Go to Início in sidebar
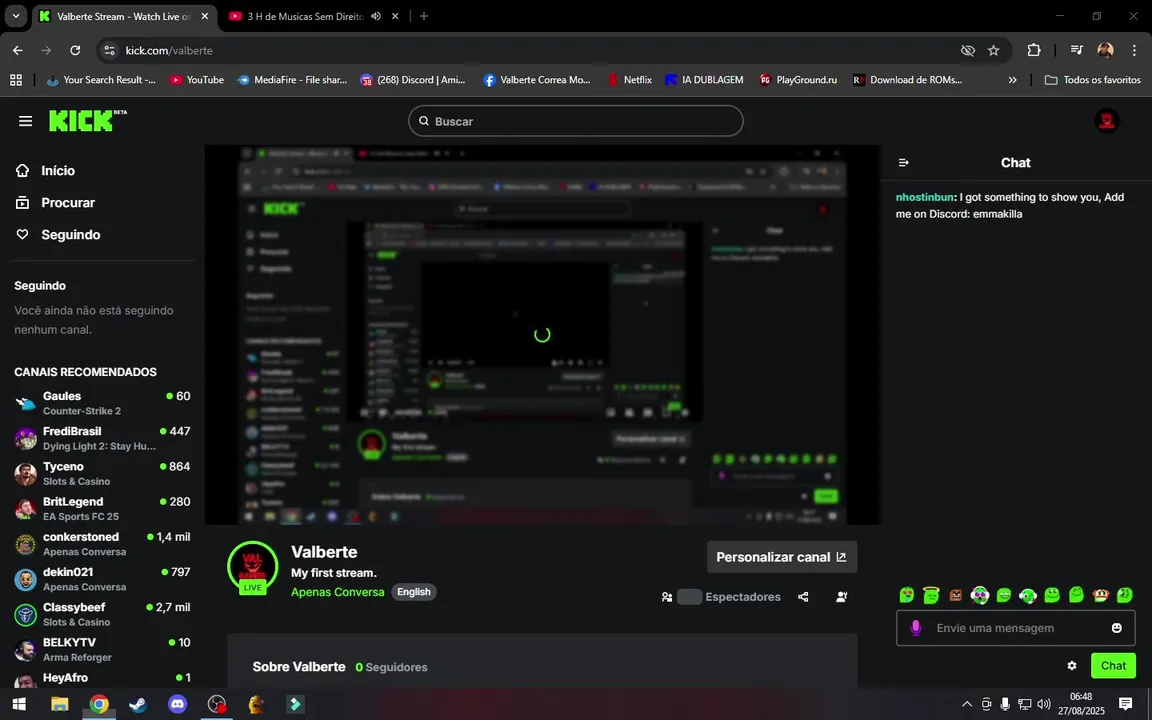Screen dimensions: 1152x720 46,170
